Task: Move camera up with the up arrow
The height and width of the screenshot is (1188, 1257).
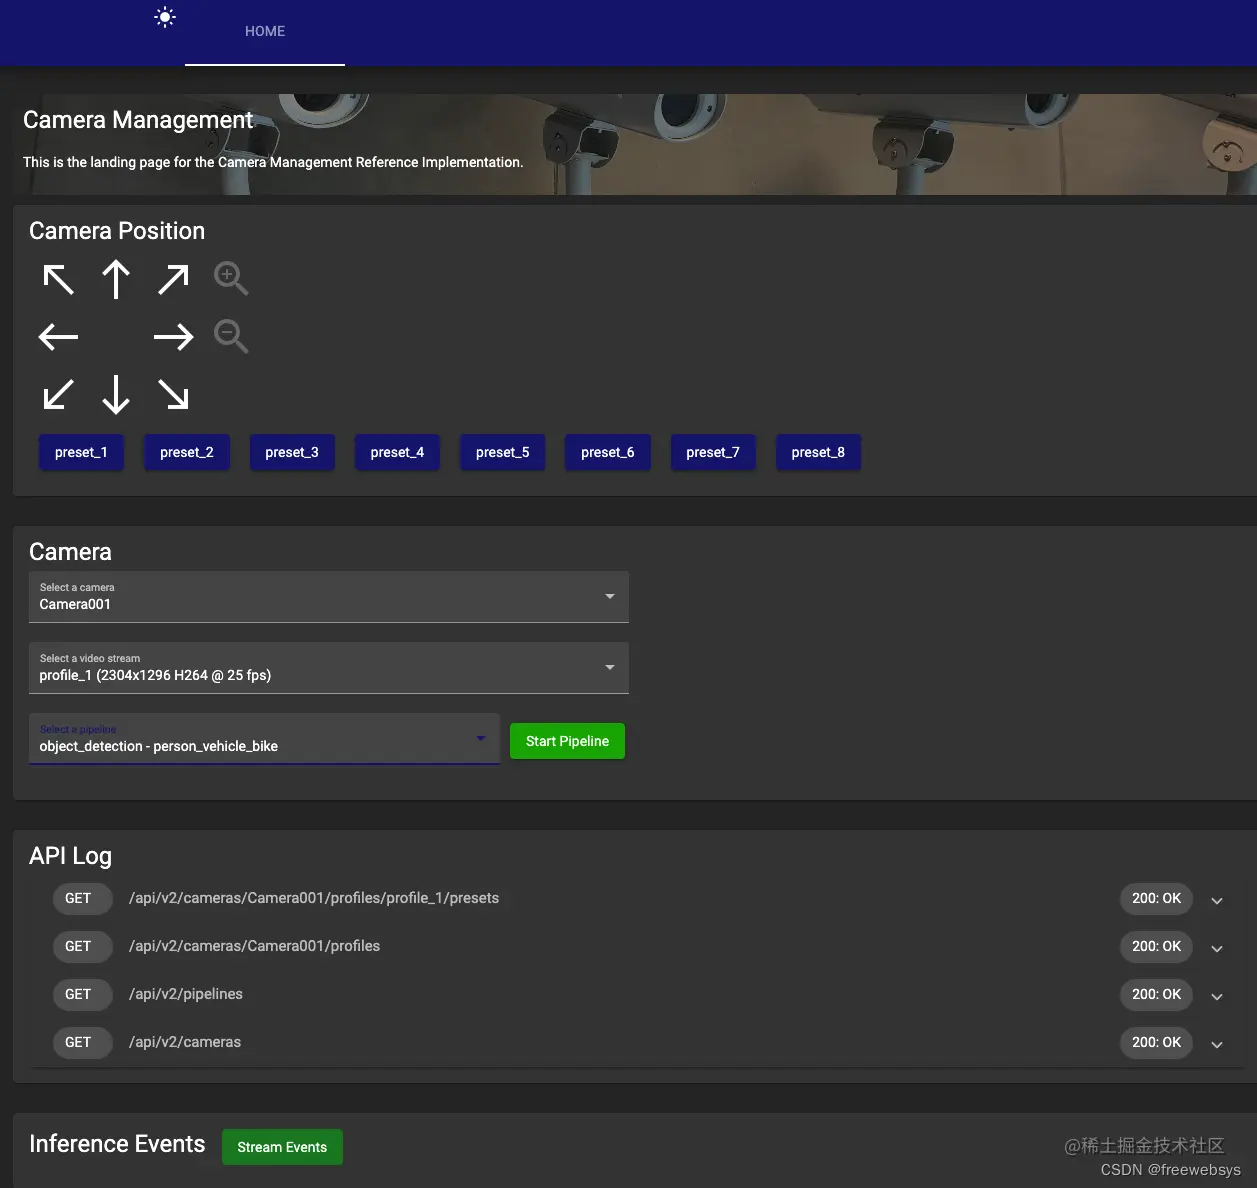Action: pyautogui.click(x=116, y=279)
